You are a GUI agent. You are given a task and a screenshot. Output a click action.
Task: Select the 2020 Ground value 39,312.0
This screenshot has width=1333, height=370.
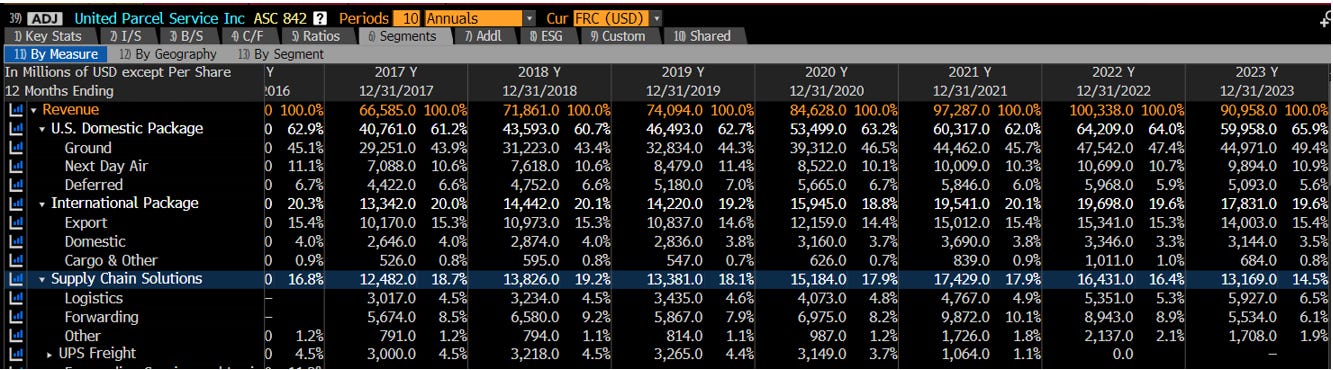(819, 148)
